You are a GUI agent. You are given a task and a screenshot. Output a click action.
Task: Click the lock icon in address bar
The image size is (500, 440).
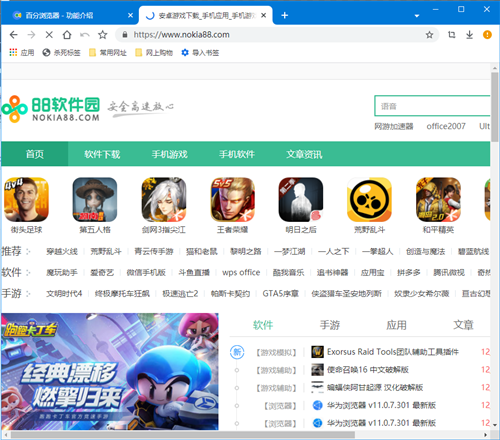coord(125,35)
